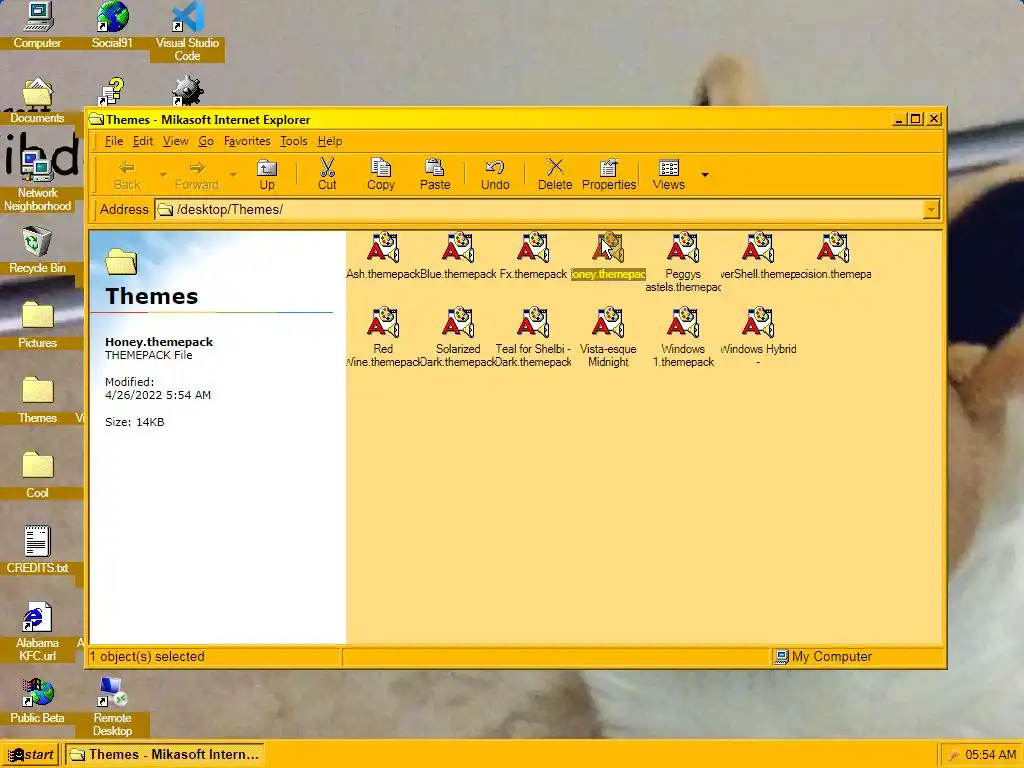Select the Vista-esque Midnight theme file
The image size is (1024, 768).
click(608, 323)
